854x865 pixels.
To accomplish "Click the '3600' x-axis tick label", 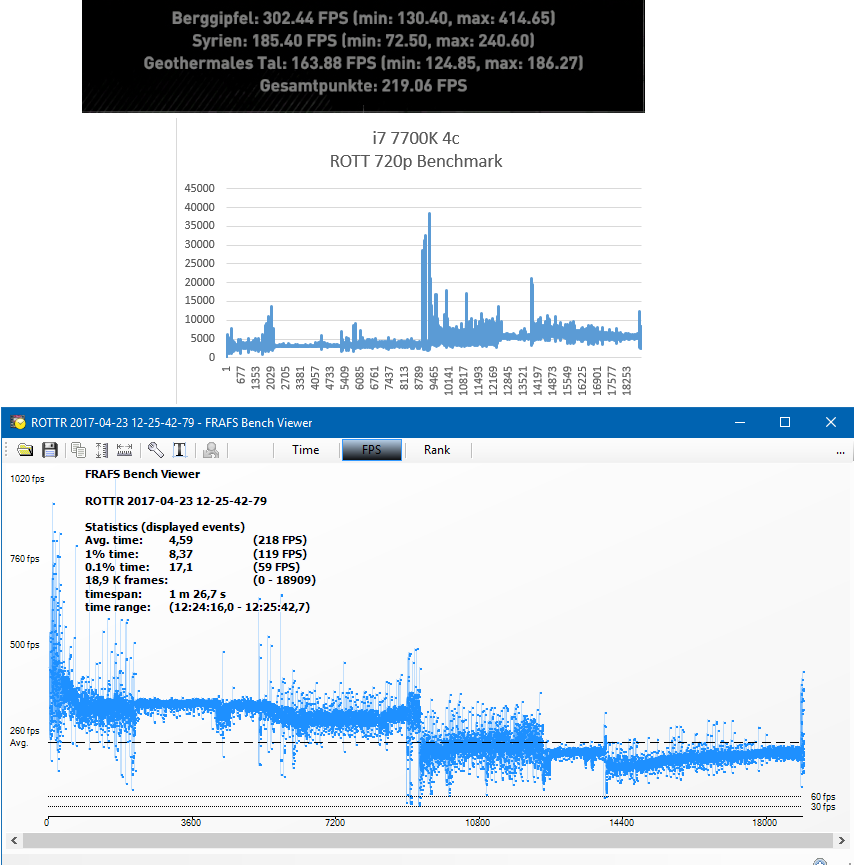I will point(191,823).
